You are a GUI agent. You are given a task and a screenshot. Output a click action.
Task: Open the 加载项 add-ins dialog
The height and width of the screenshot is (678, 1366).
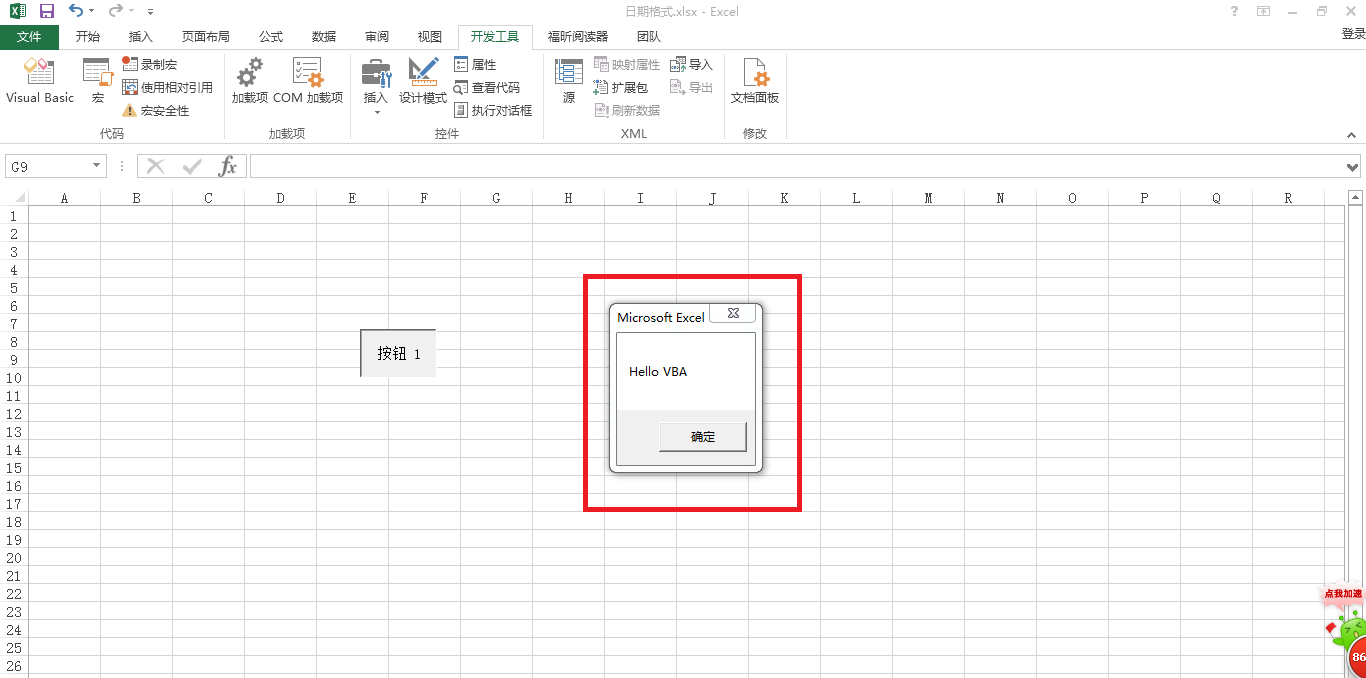(x=249, y=81)
